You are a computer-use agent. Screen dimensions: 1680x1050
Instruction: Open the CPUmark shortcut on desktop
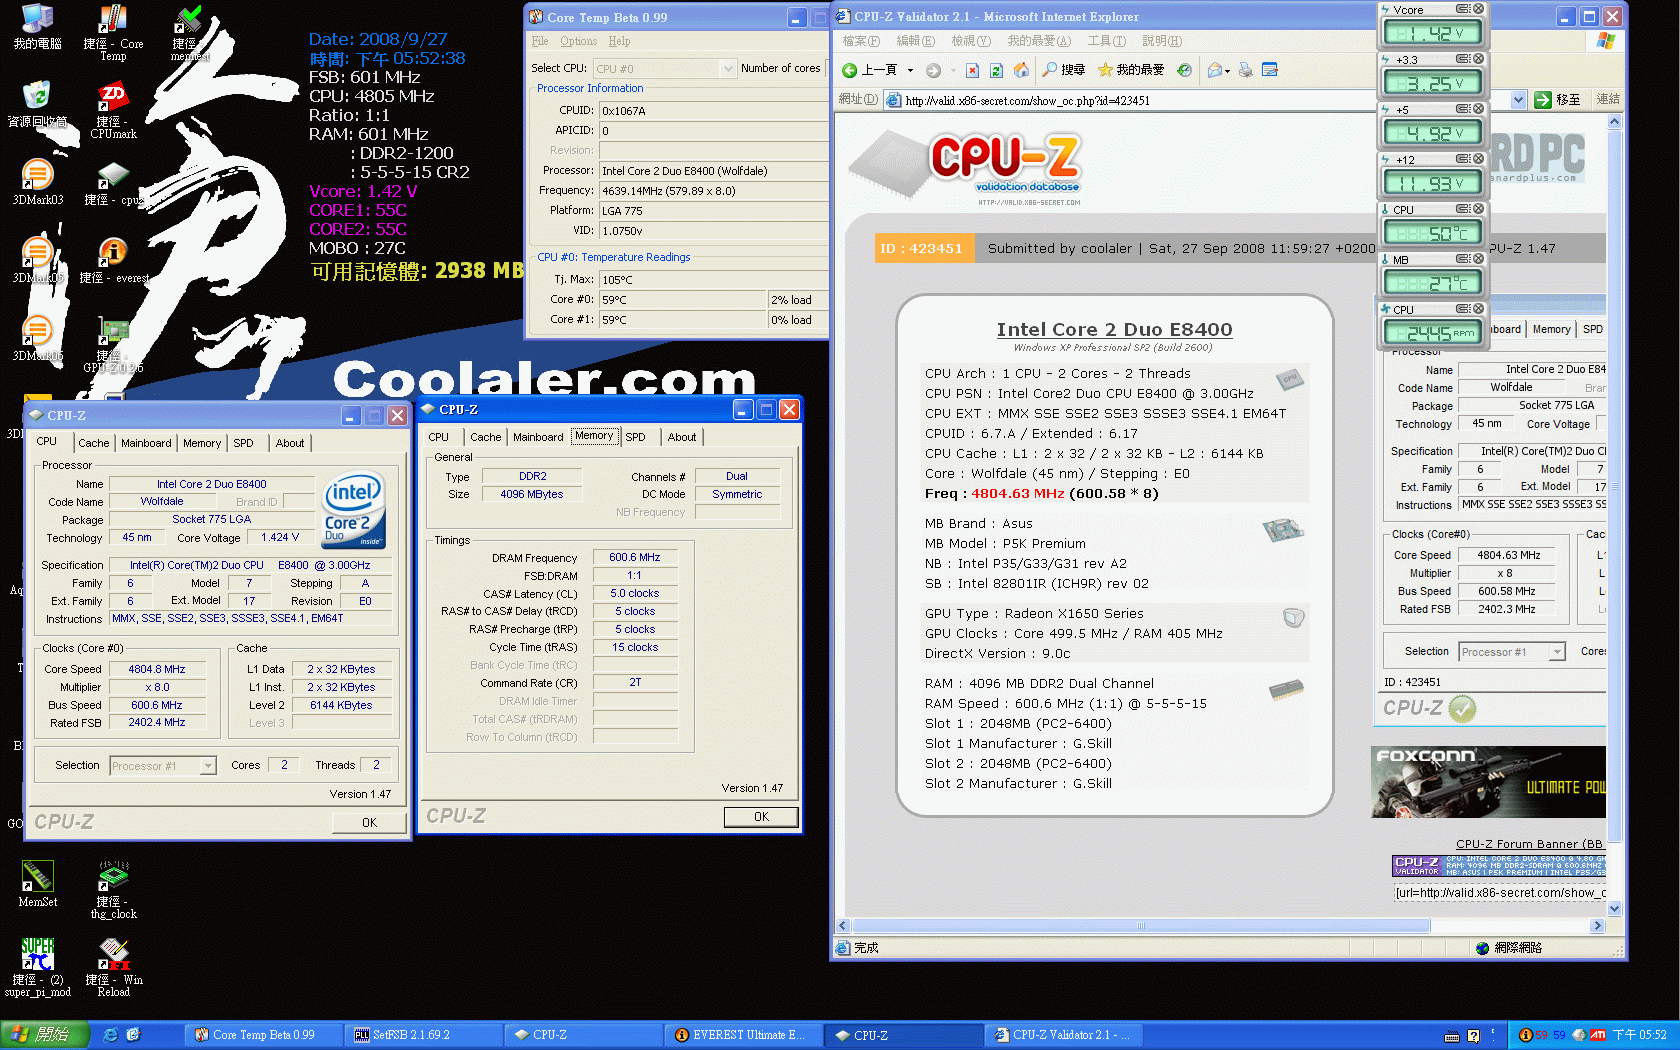[x=113, y=110]
